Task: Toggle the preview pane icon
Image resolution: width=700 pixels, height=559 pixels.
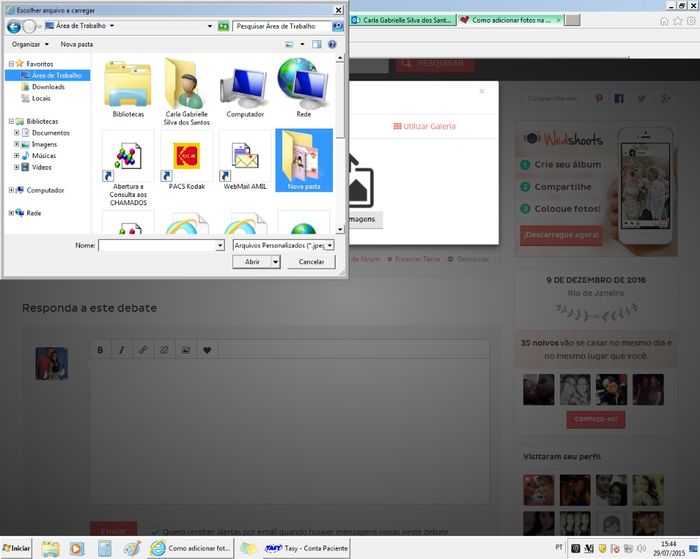Action: point(317,44)
